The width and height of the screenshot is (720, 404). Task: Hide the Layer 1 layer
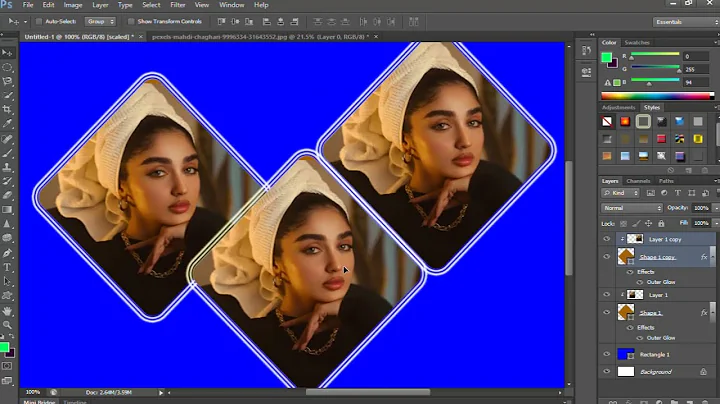[x=607, y=295]
